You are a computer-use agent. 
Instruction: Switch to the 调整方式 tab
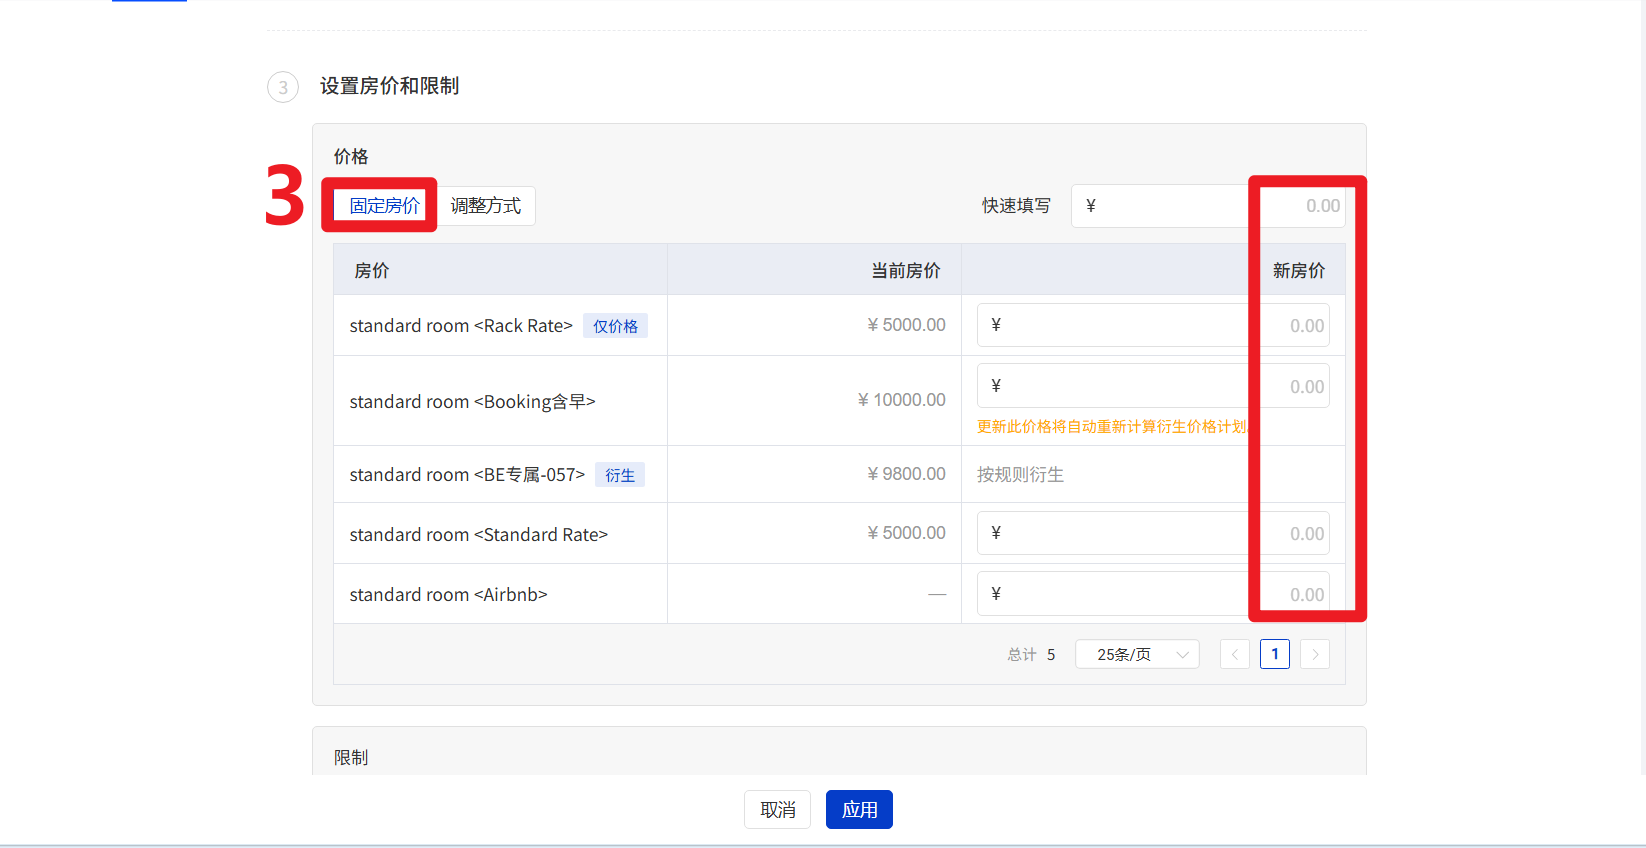click(486, 206)
